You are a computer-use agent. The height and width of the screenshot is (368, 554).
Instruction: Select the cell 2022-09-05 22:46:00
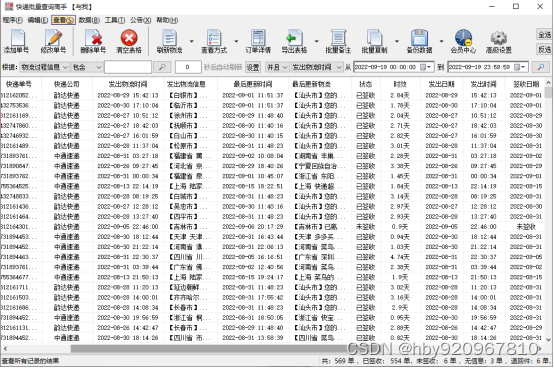tap(128, 227)
